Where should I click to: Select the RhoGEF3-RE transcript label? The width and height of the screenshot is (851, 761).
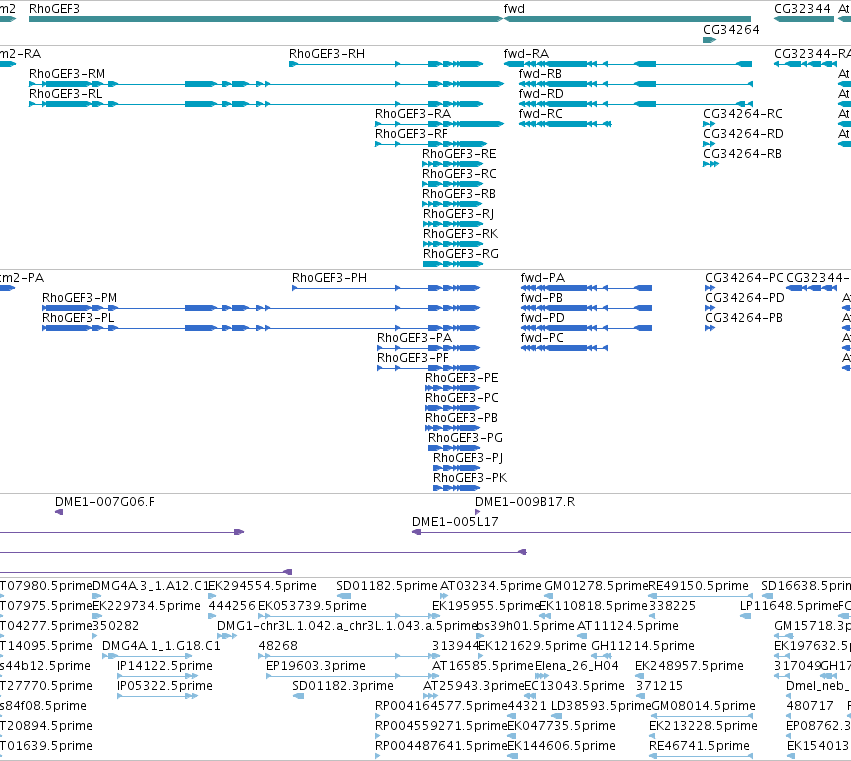[x=459, y=154]
